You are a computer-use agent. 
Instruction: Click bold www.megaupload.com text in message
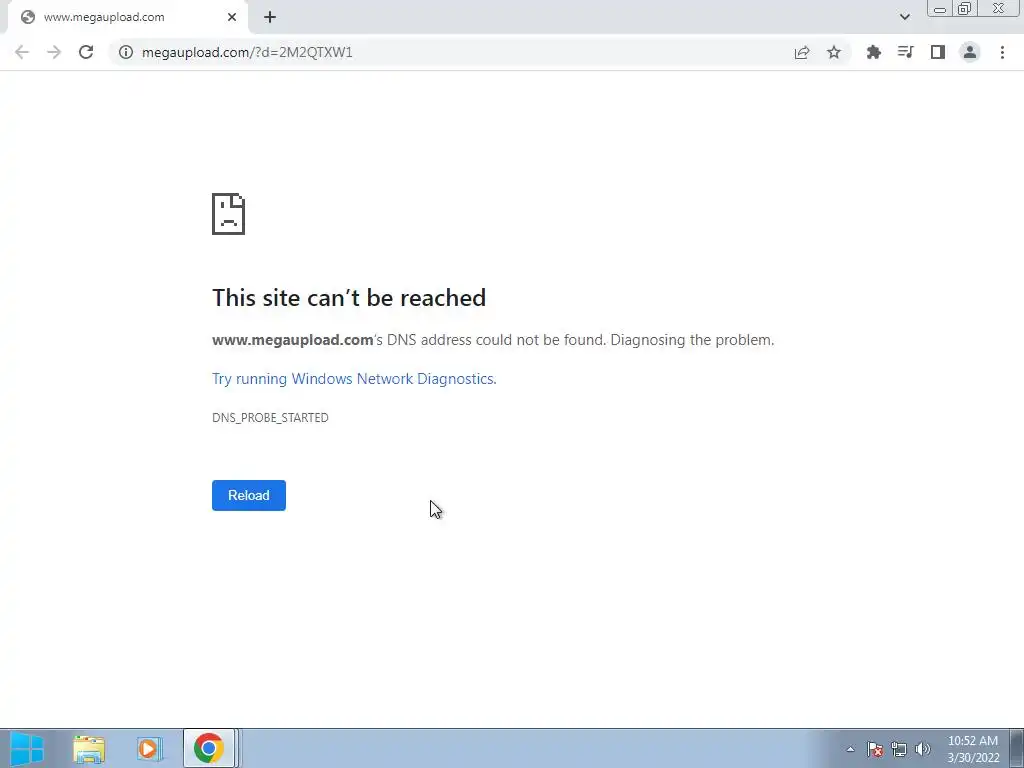tap(293, 340)
